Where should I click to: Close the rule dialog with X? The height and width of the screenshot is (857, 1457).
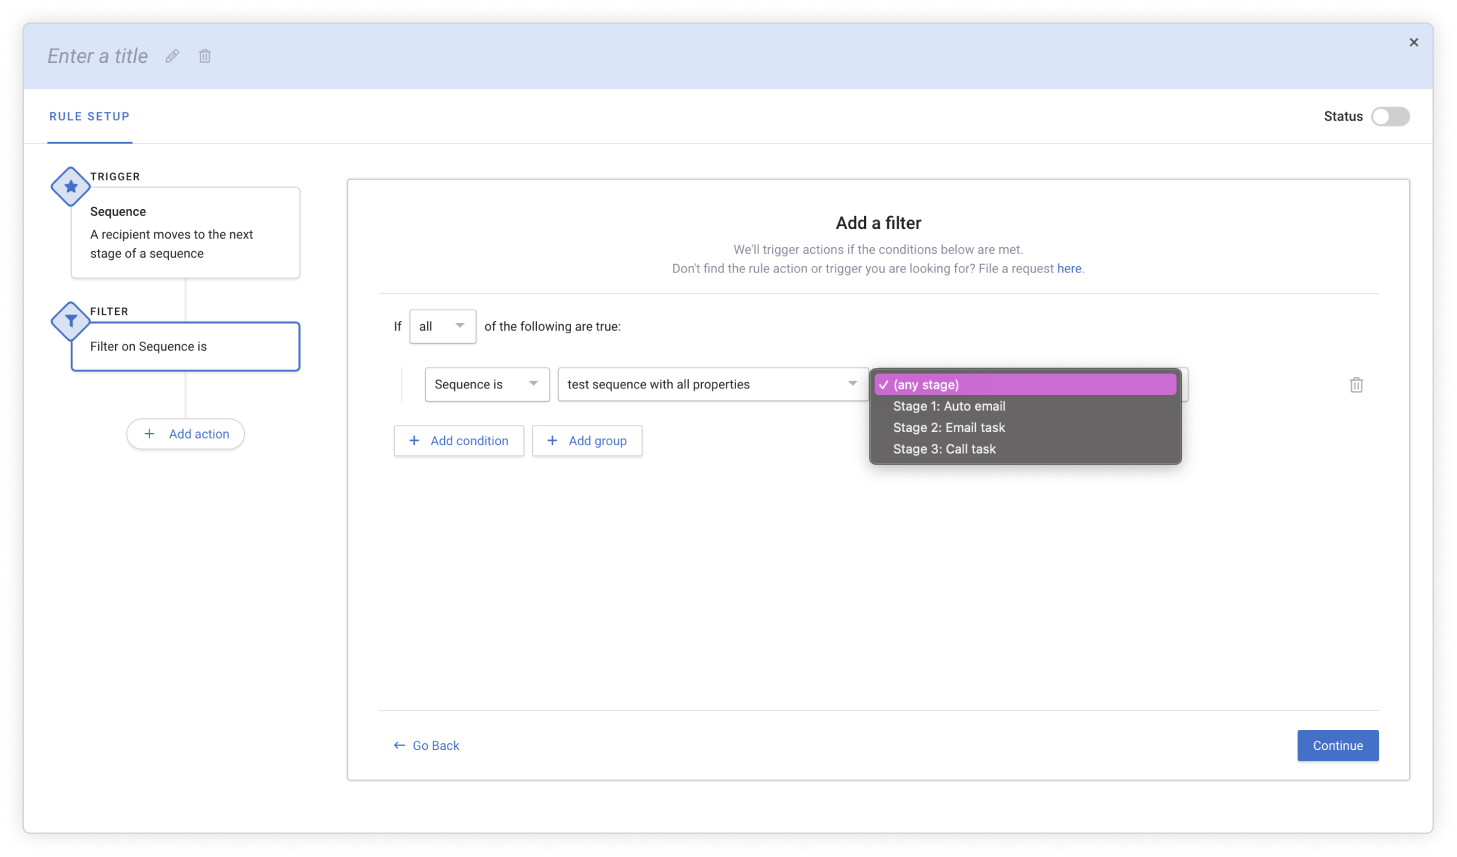(x=1413, y=42)
